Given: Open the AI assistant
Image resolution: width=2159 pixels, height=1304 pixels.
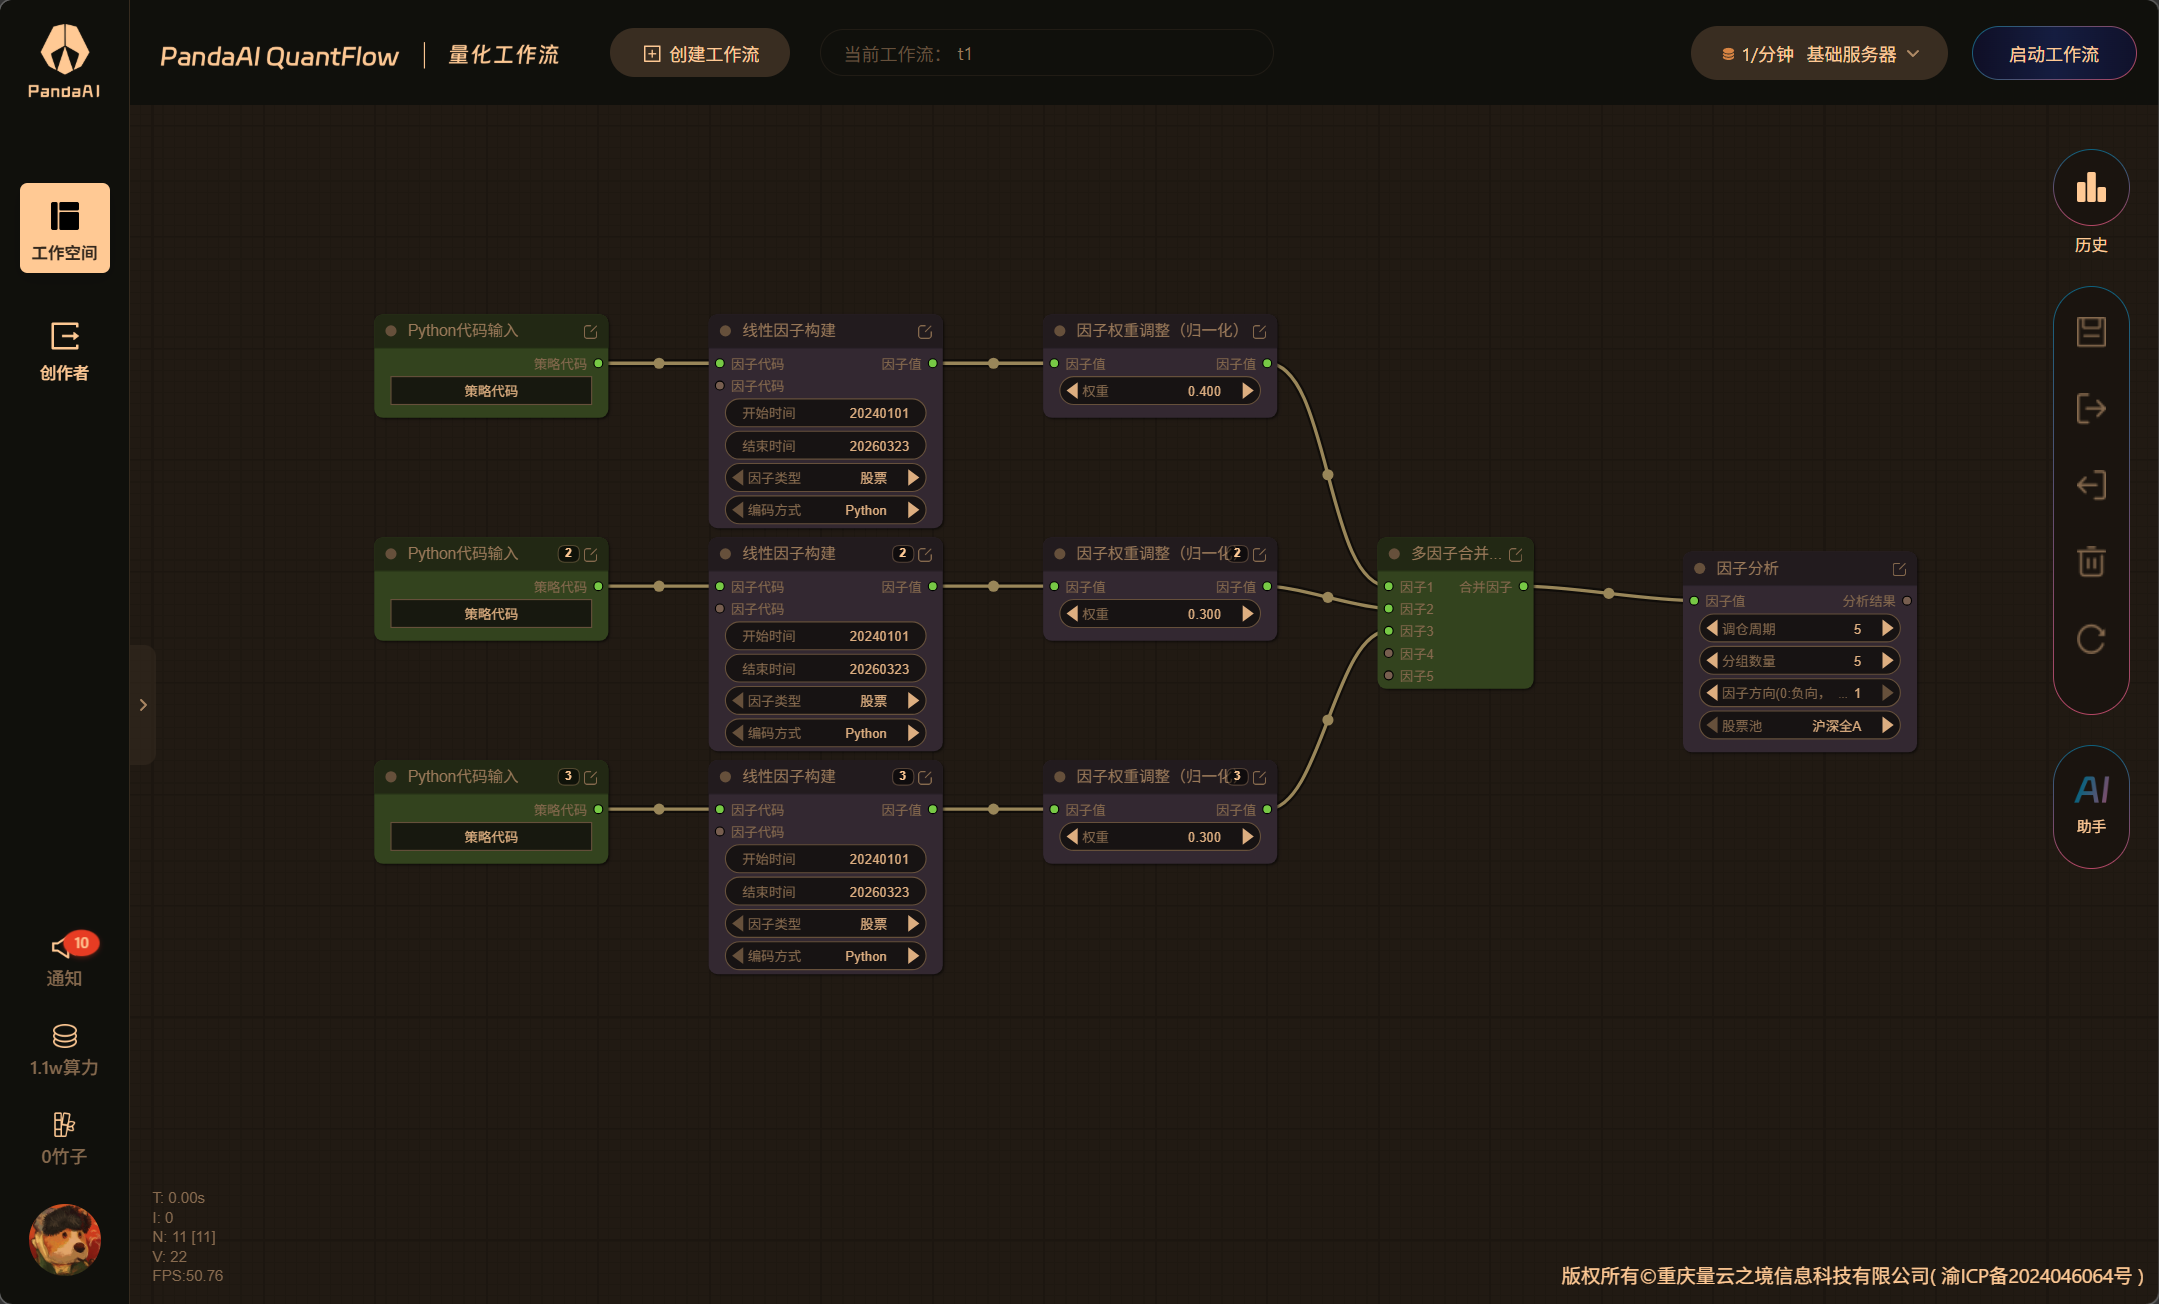Looking at the screenshot, I should tap(2090, 804).
